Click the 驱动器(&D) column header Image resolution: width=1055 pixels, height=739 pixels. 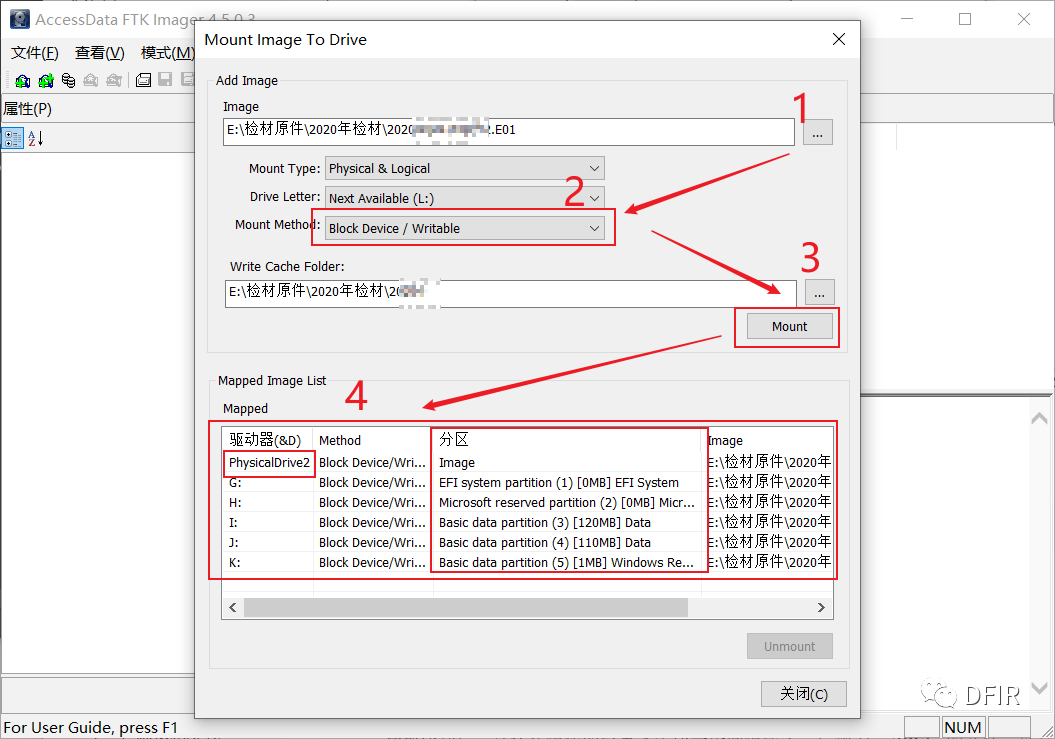[268, 440]
